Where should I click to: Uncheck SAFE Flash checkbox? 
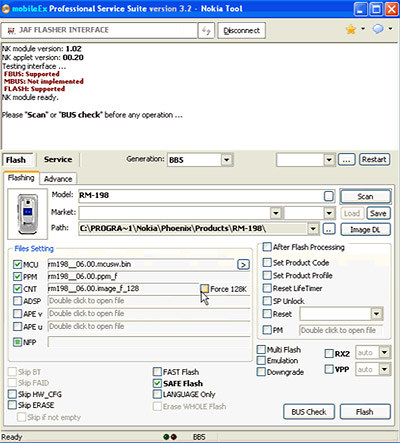[x=157, y=383]
